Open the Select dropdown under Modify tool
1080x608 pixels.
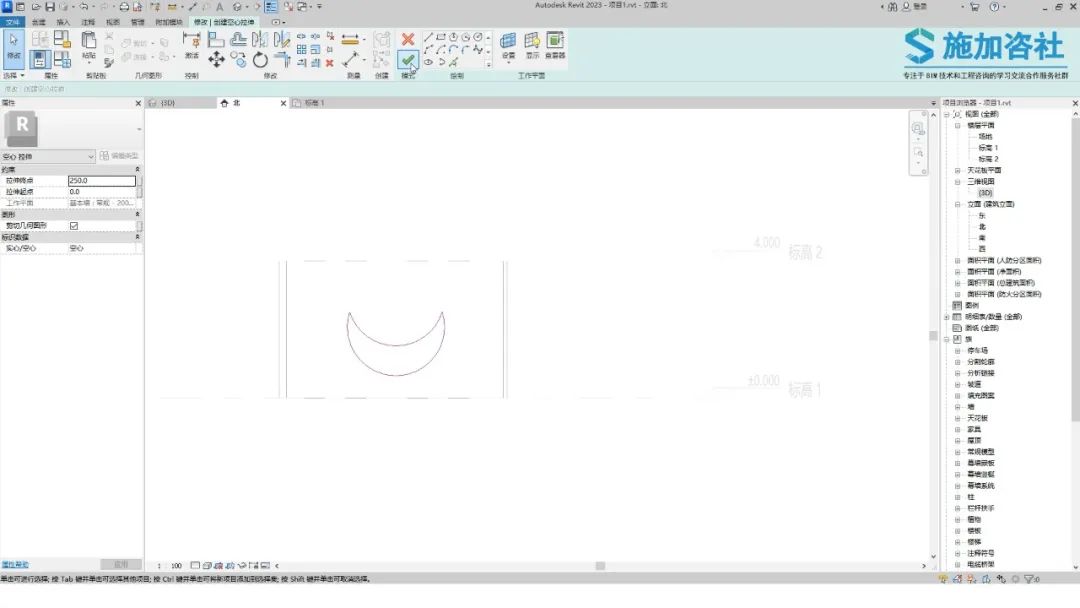14,76
